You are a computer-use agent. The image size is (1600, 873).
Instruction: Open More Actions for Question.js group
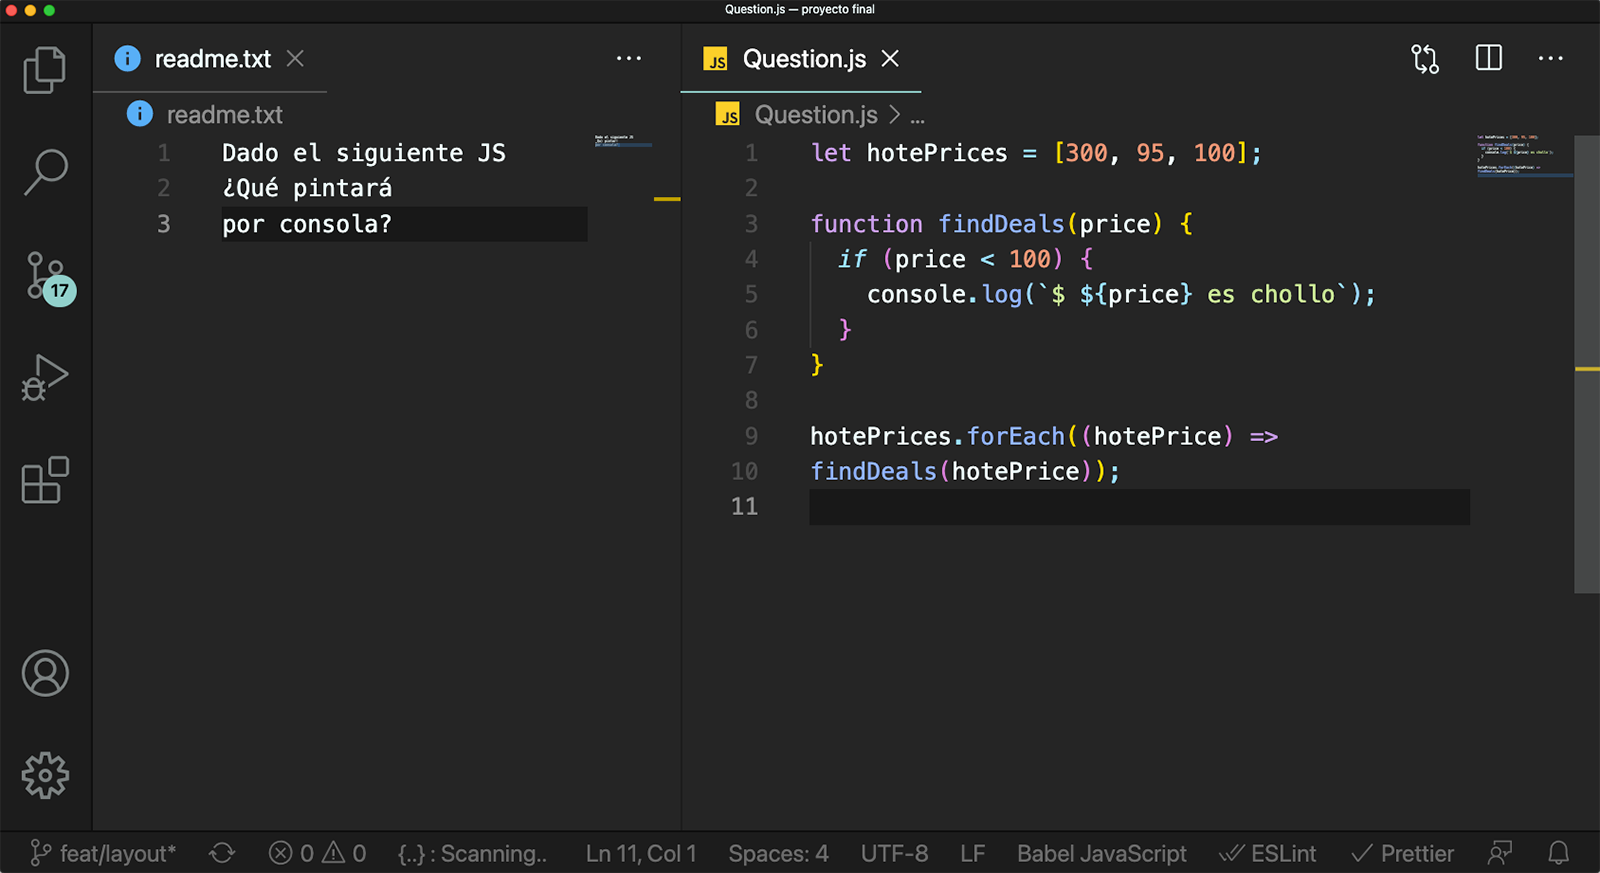click(x=1550, y=59)
